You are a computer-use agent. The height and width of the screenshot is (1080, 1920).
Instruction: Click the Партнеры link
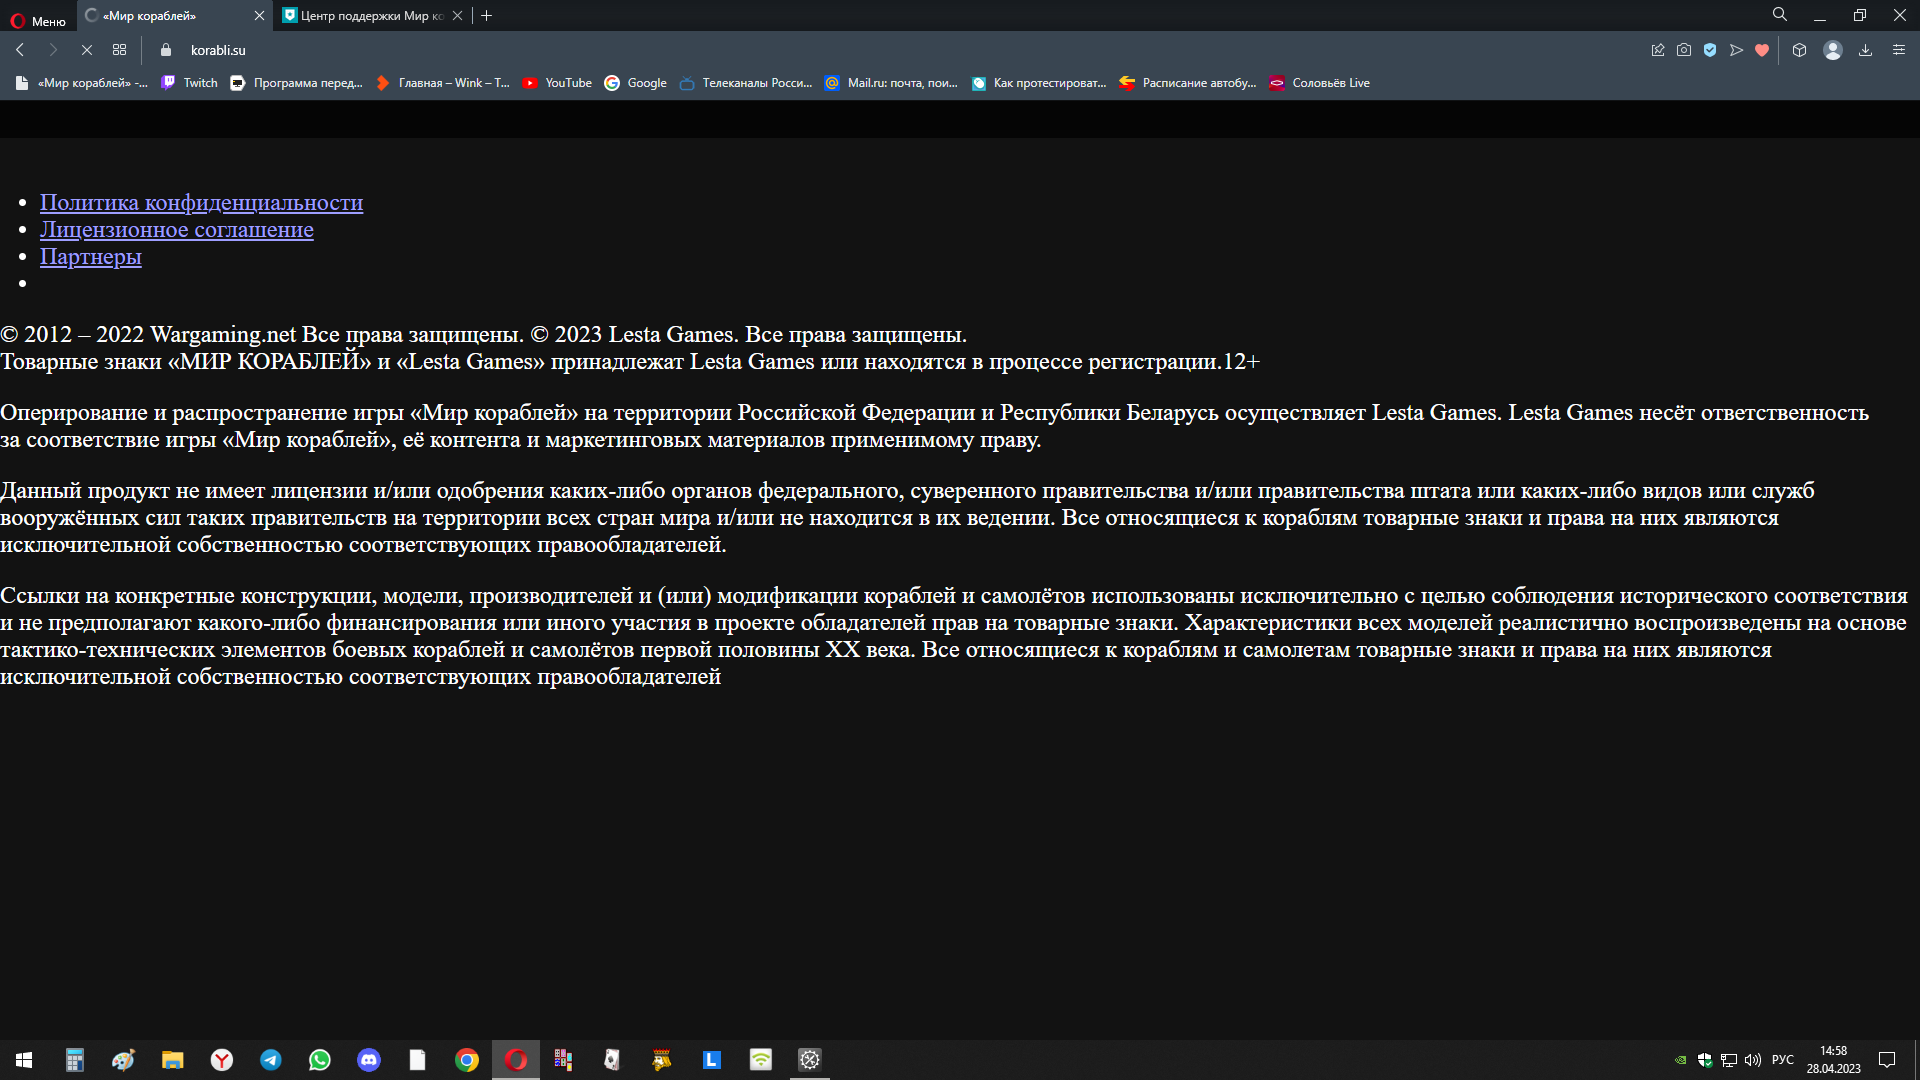pos(90,257)
